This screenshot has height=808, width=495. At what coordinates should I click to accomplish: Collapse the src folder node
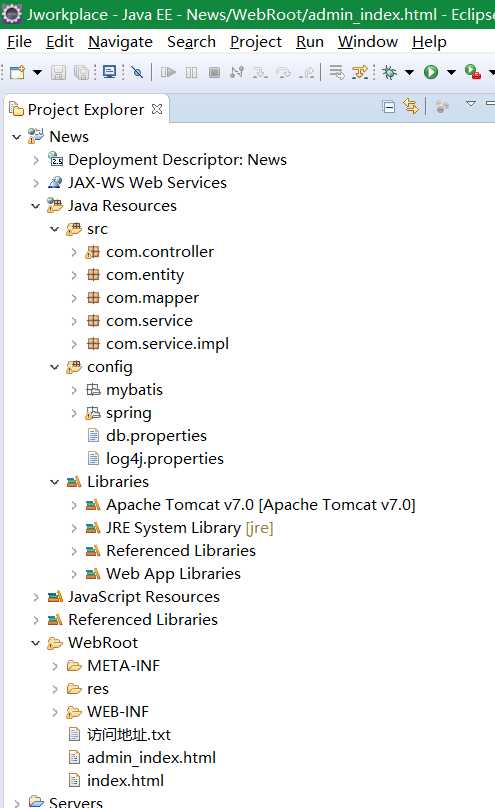click(x=55, y=229)
